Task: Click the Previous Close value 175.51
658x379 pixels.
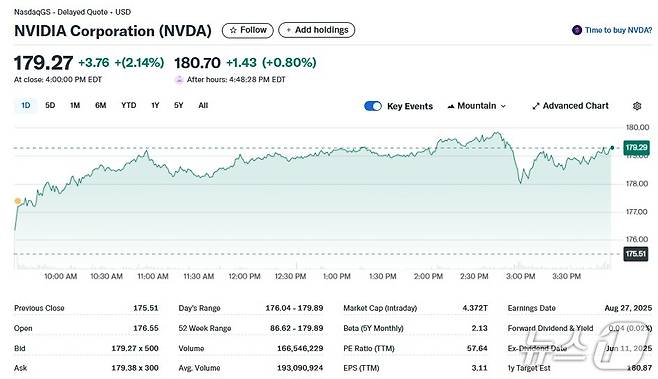Action: (146, 308)
